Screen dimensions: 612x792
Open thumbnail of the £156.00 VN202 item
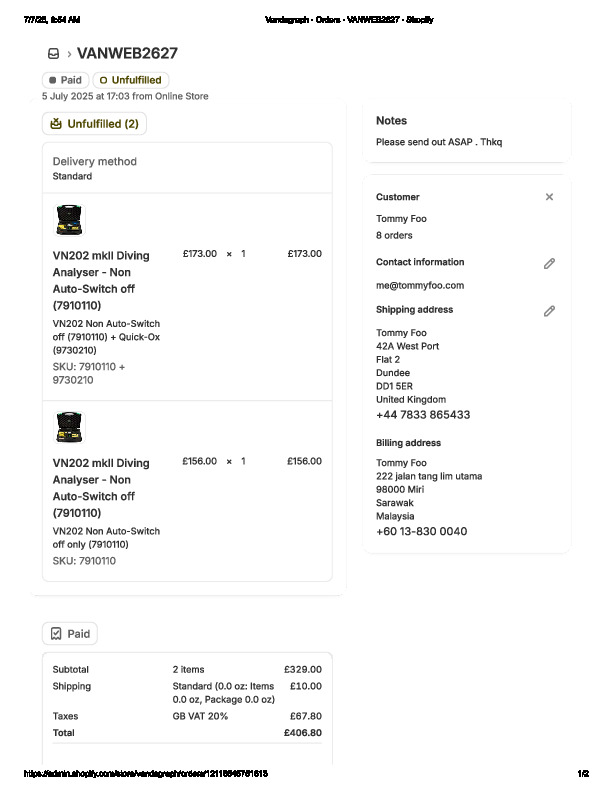pyautogui.click(x=69, y=428)
